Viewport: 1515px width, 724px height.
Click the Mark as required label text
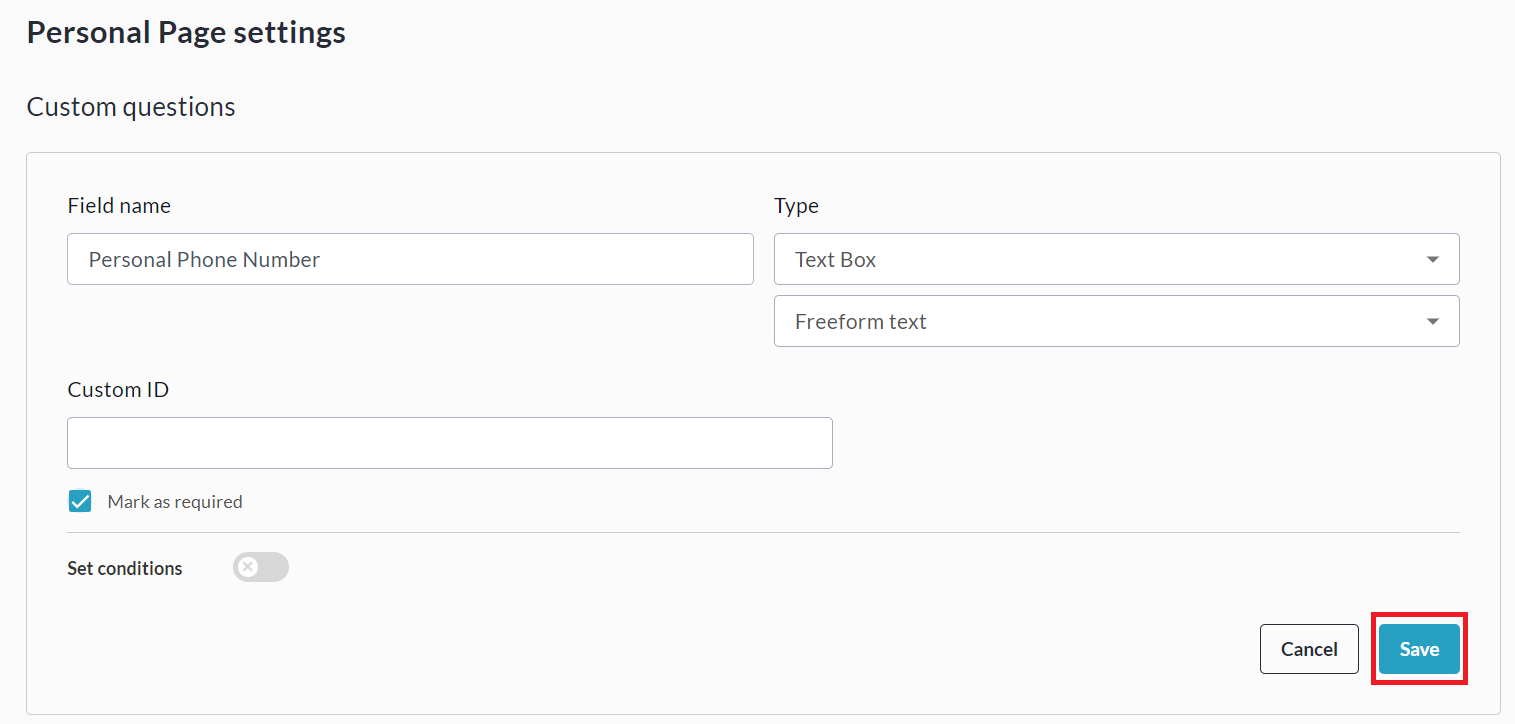pyautogui.click(x=175, y=502)
